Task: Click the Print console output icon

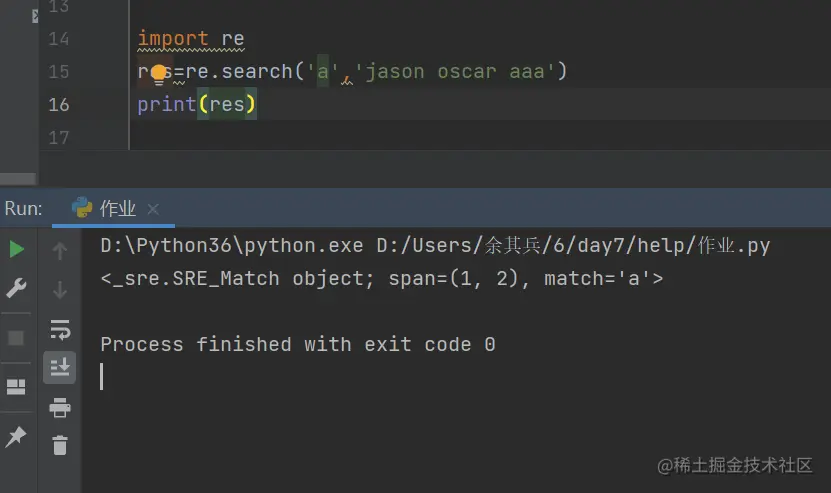Action: click(60, 408)
